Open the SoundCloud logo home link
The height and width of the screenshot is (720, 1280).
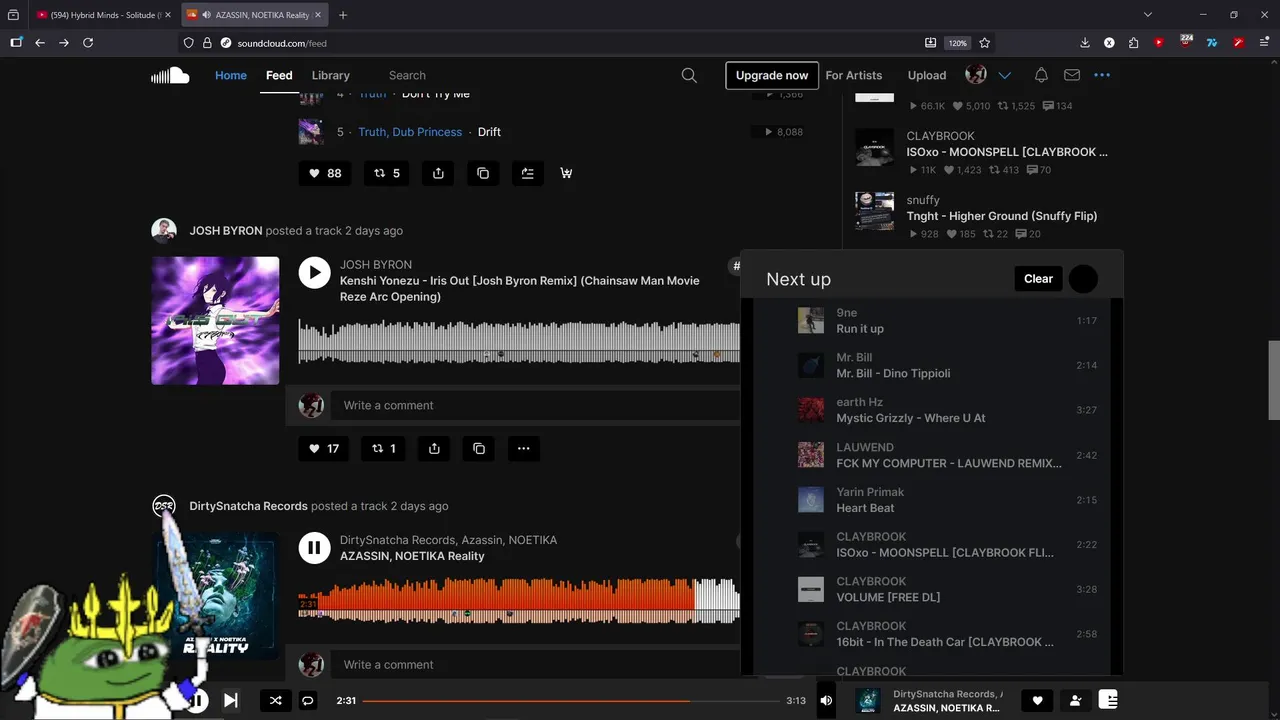[x=170, y=75]
